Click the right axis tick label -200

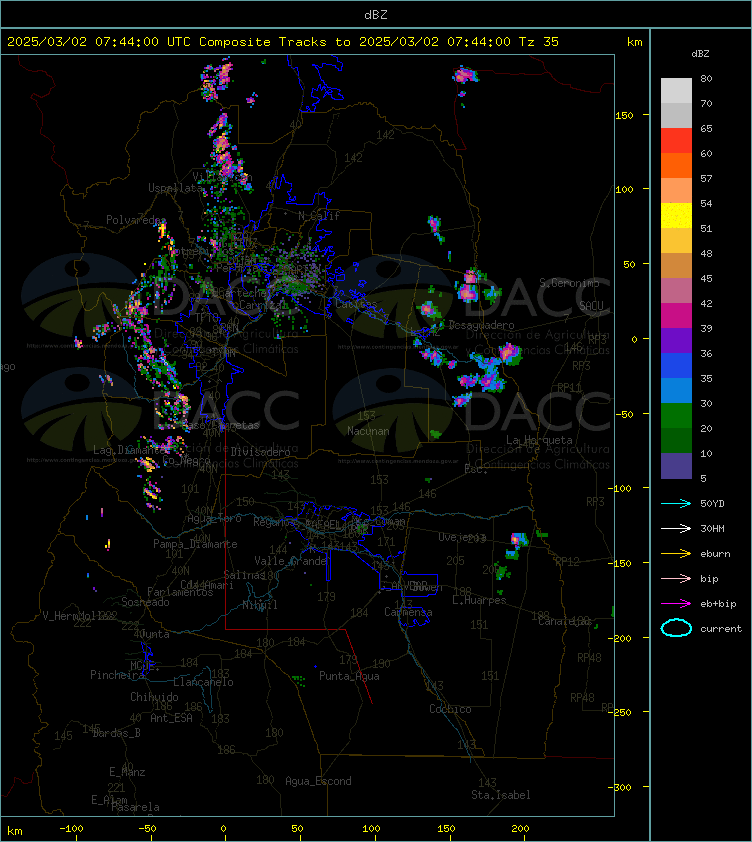[x=620, y=638]
